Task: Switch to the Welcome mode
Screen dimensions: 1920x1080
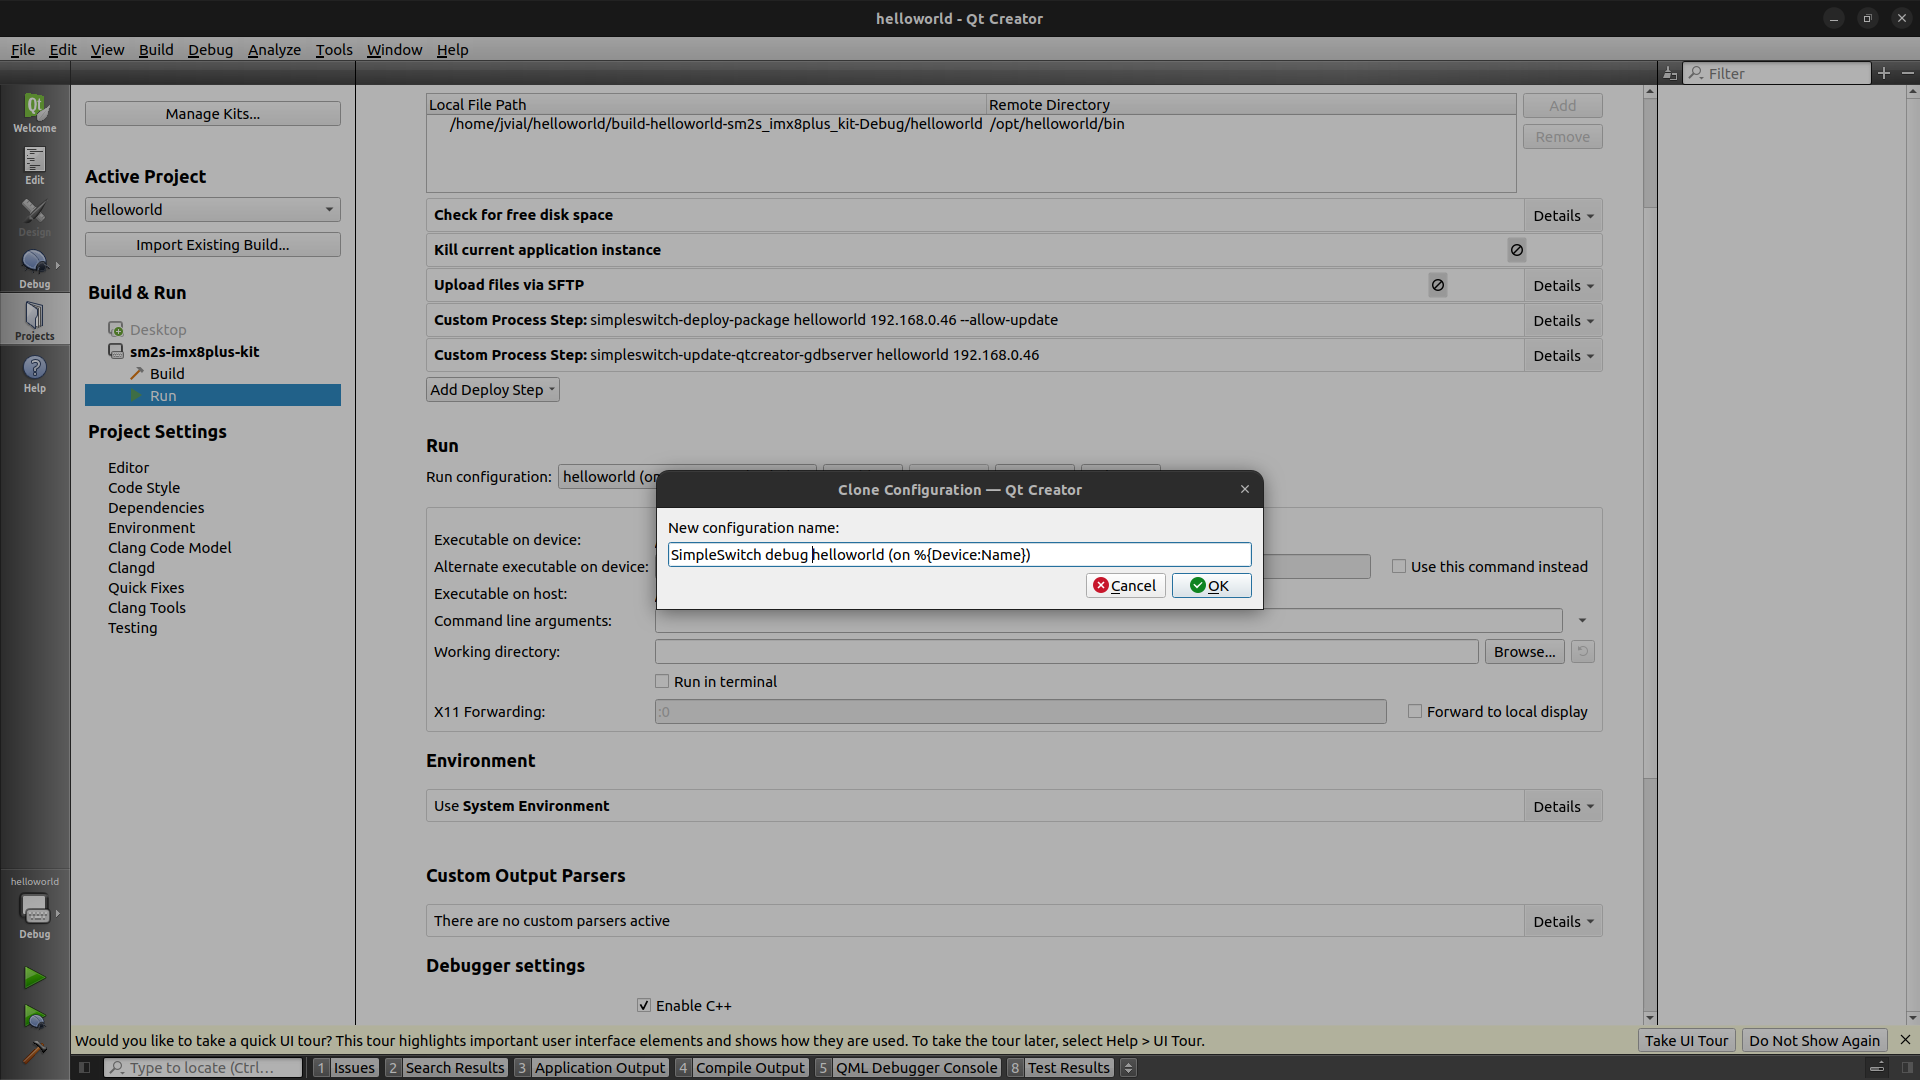Action: click(x=34, y=113)
